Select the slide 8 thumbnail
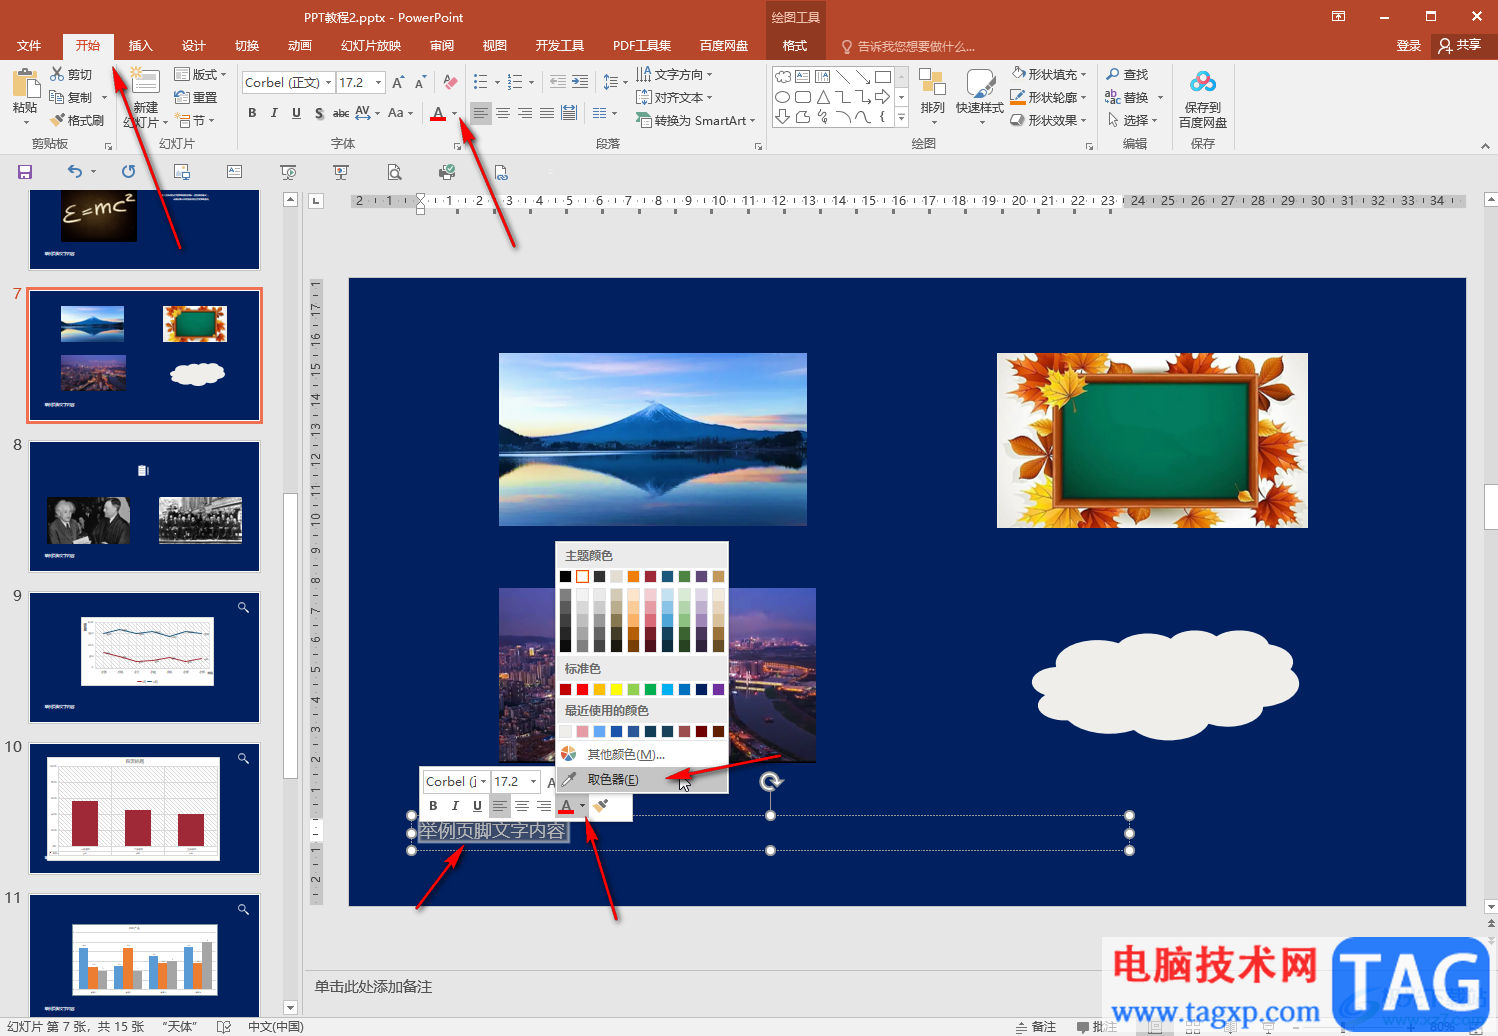 145,507
